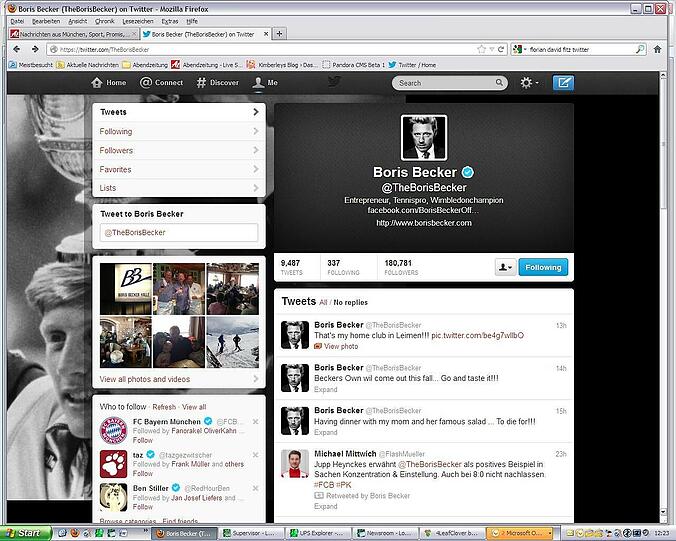Viewport: 676px width, 541px height.
Task: Compose a new tweet
Action: tap(563, 82)
